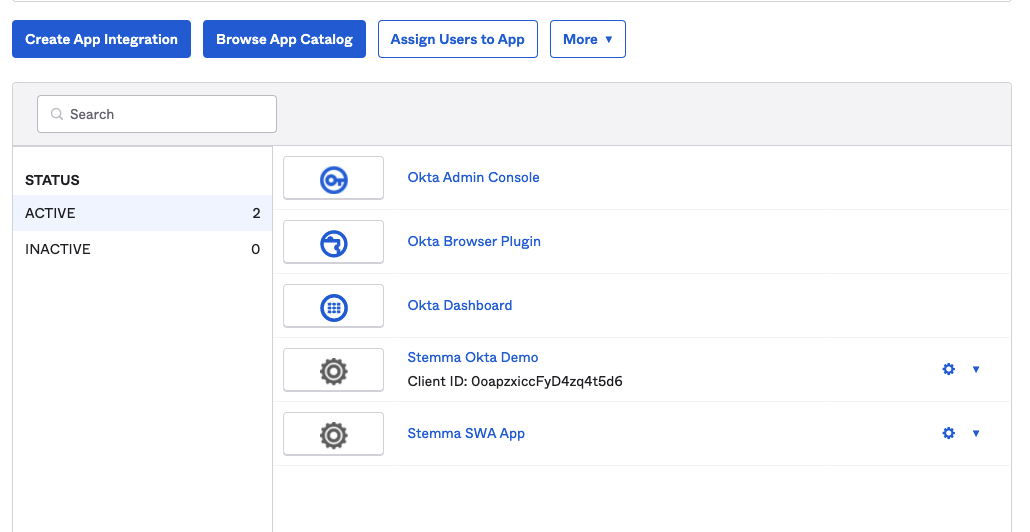This screenshot has height=532, width=1030.
Task: Click the magnifier icon in Search box
Action: click(57, 114)
